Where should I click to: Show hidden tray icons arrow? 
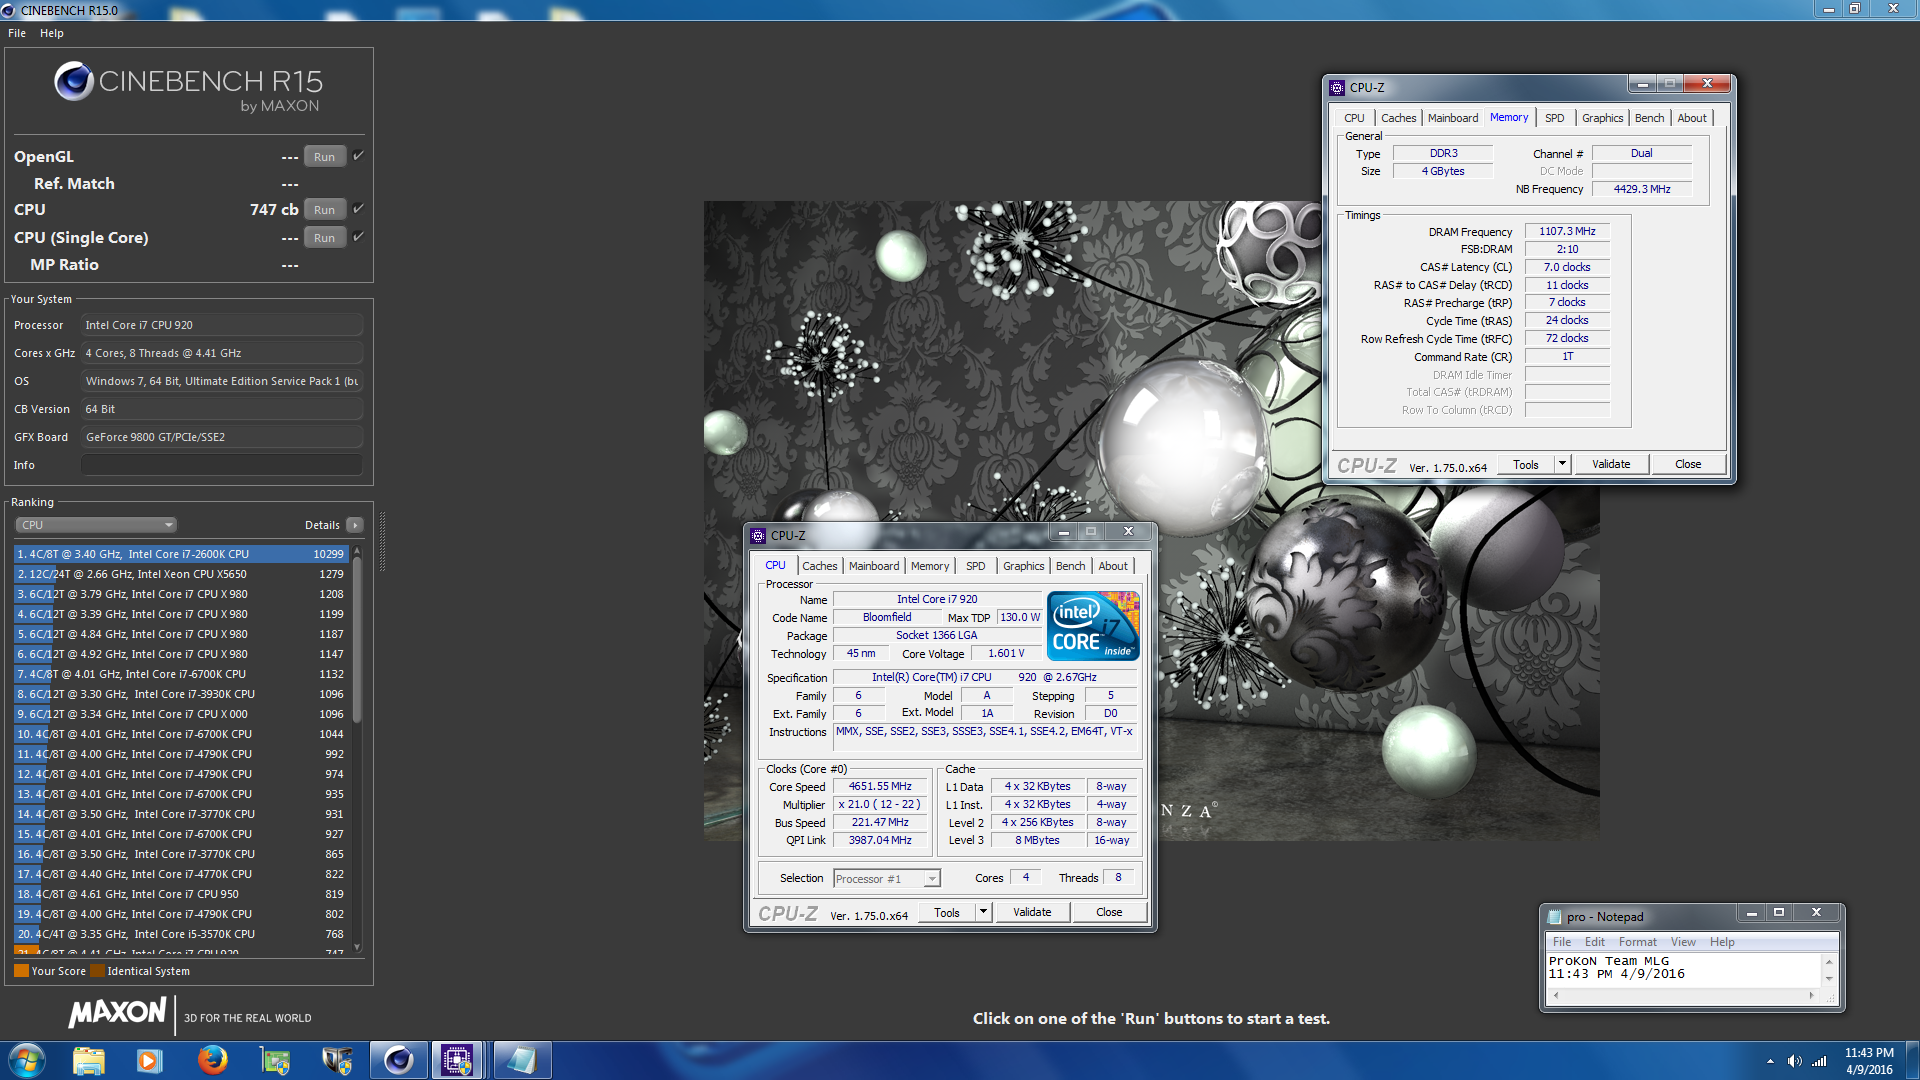pos(1770,1061)
